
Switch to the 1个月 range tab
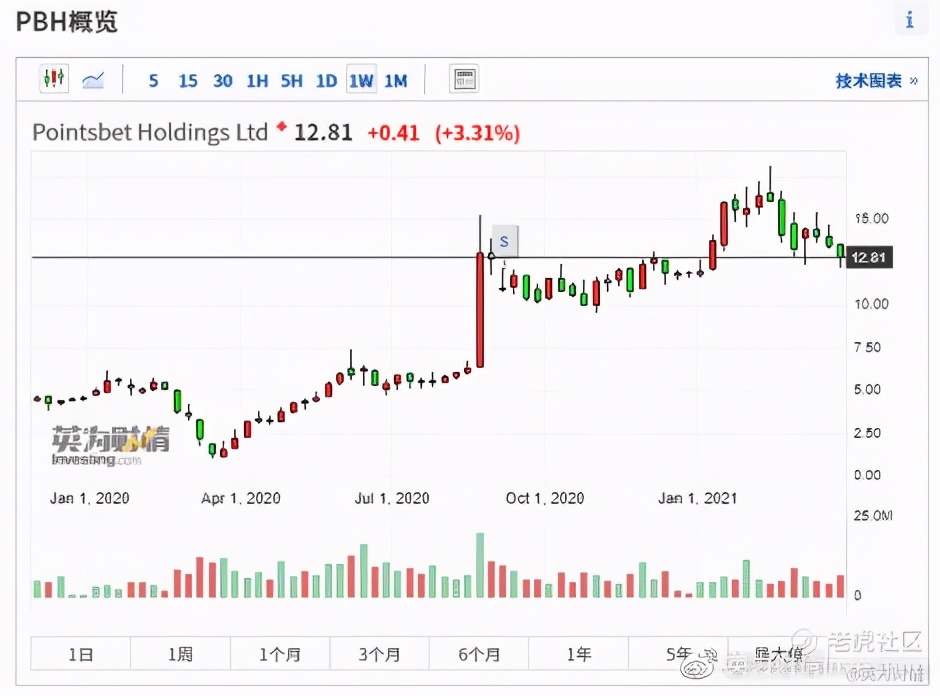280,654
